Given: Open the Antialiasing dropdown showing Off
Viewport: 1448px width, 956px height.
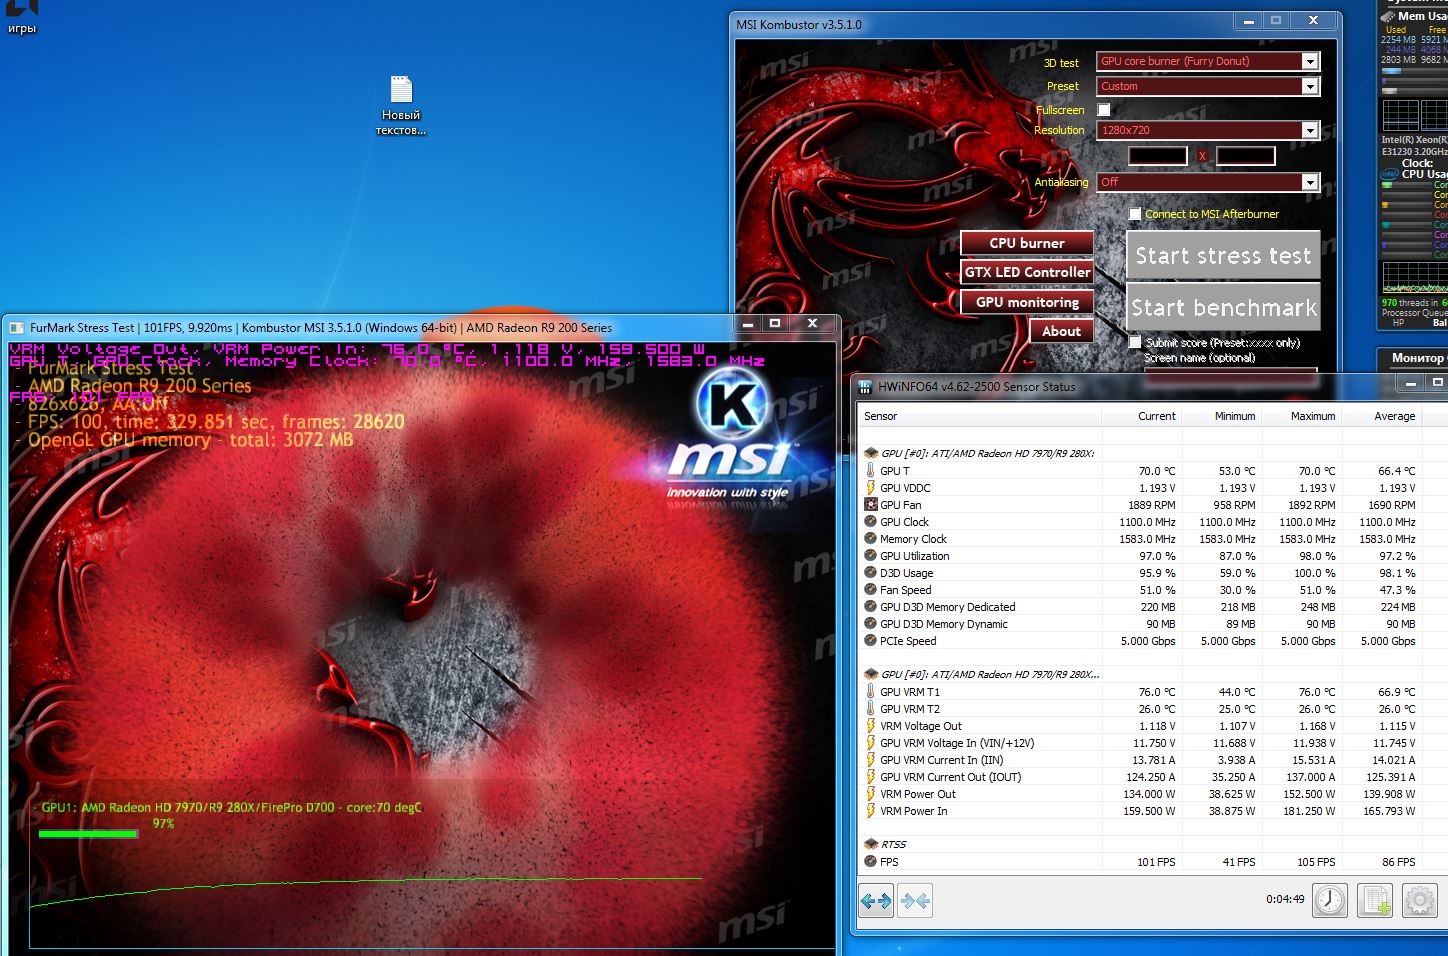Looking at the screenshot, I should [1208, 182].
